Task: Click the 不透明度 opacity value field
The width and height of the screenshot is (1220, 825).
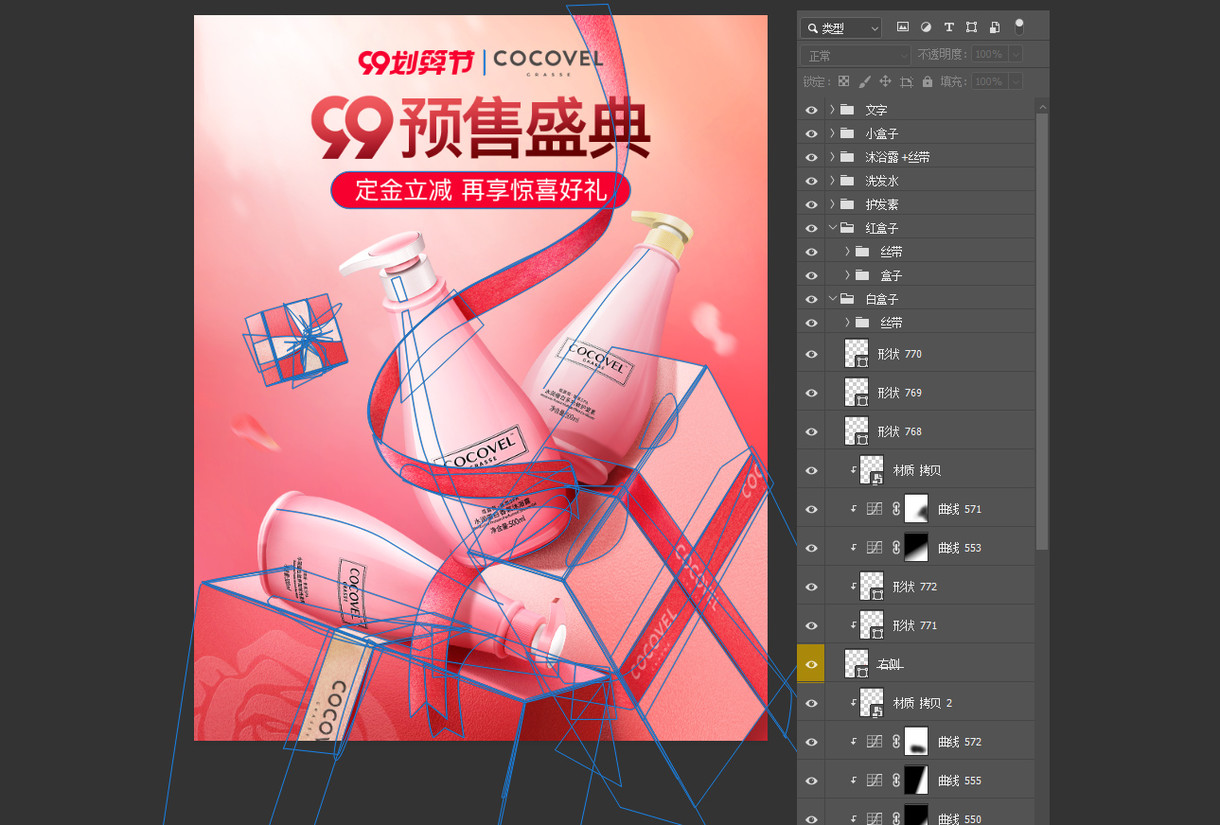Action: 989,54
